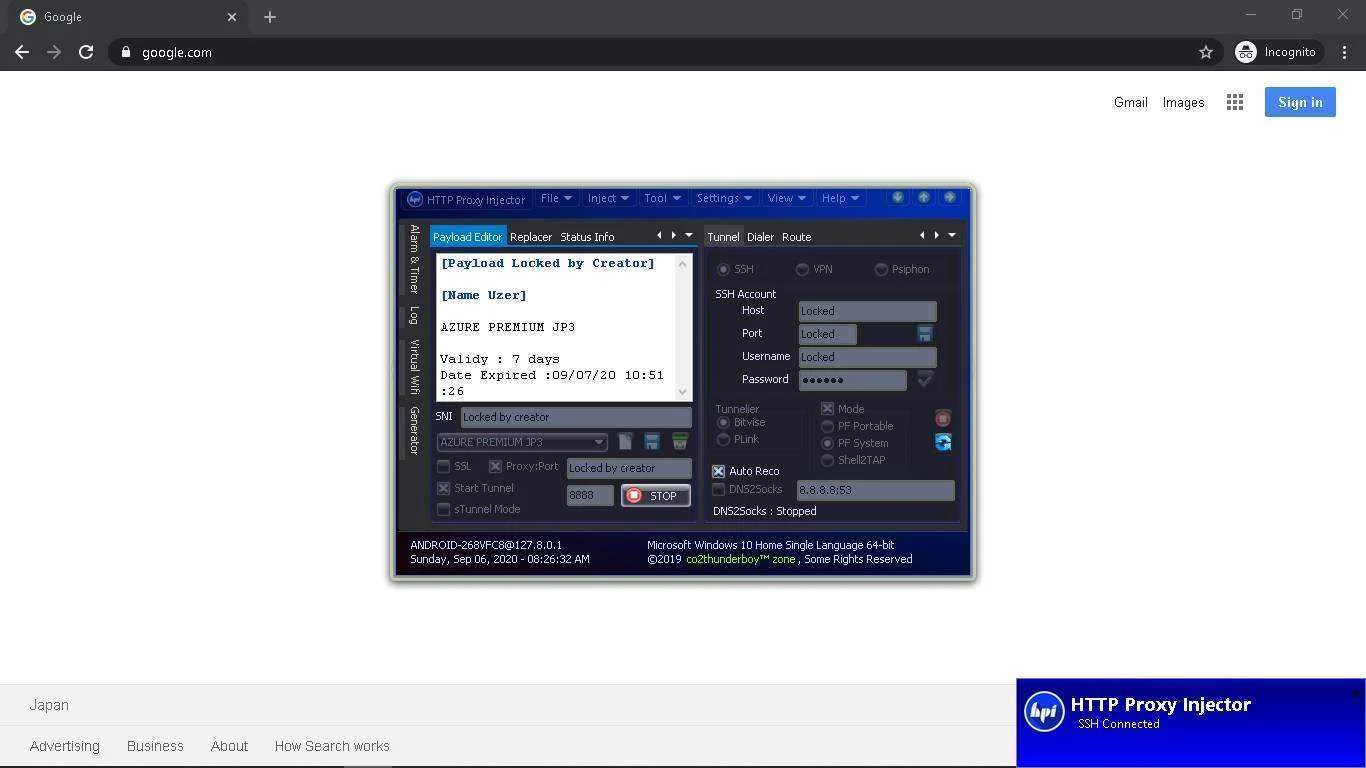1366x768 pixels.
Task: Click the HPI logo in the notification
Action: pyautogui.click(x=1045, y=712)
